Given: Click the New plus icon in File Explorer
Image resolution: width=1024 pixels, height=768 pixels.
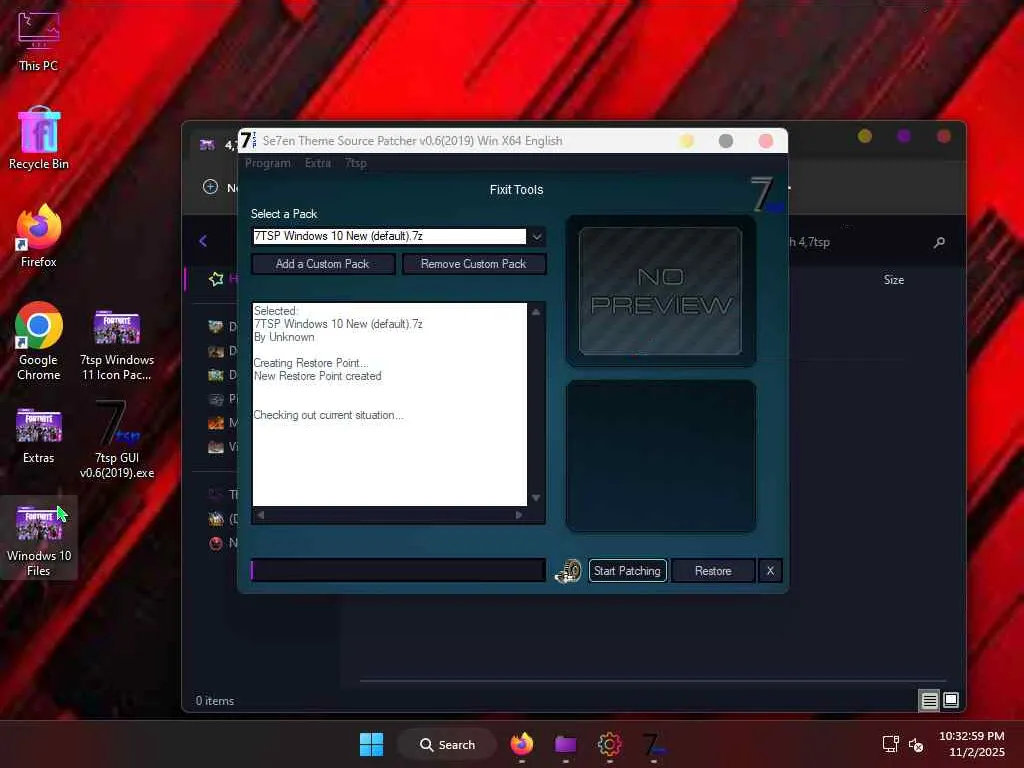Looking at the screenshot, I should [210, 187].
